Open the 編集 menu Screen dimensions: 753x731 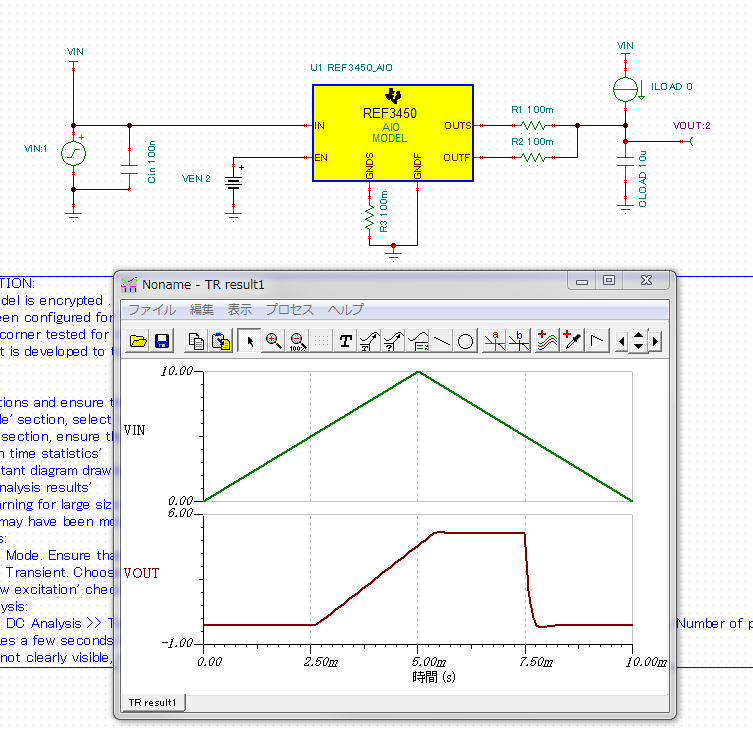[x=202, y=310]
